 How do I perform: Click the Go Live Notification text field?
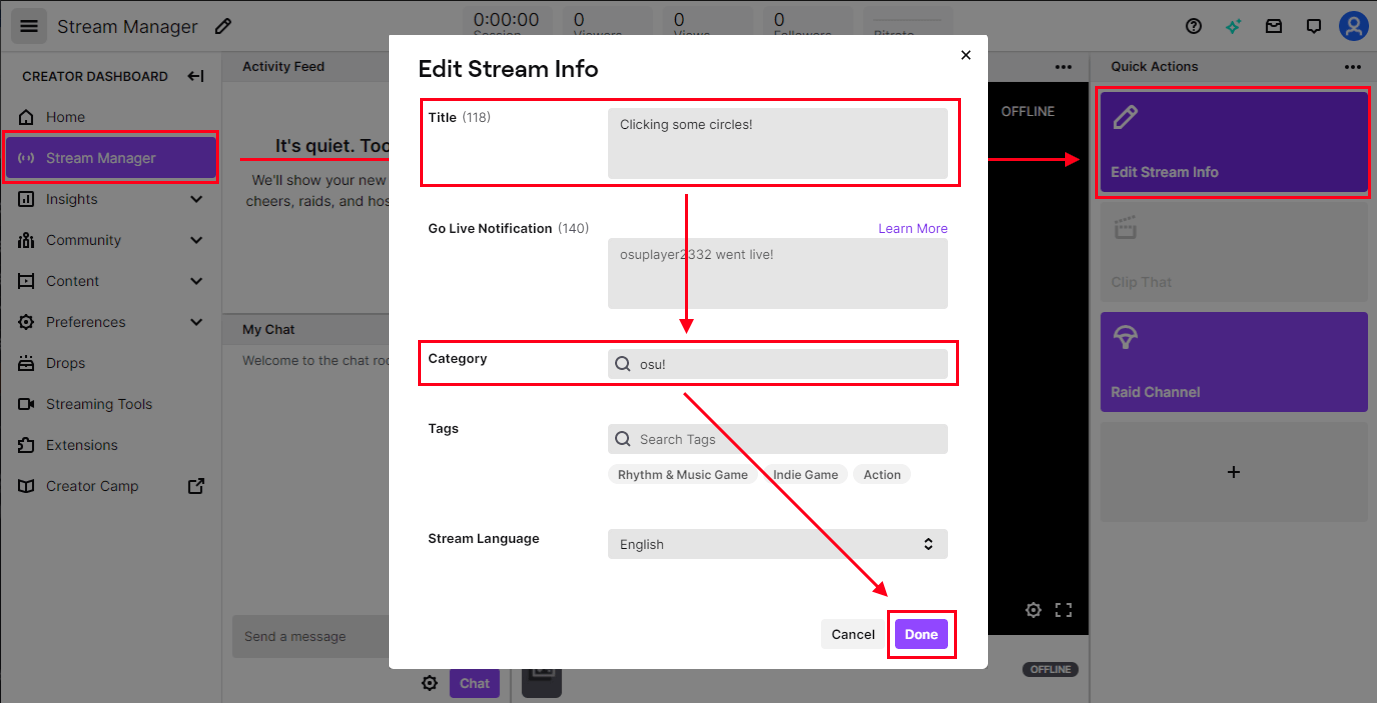(x=778, y=273)
